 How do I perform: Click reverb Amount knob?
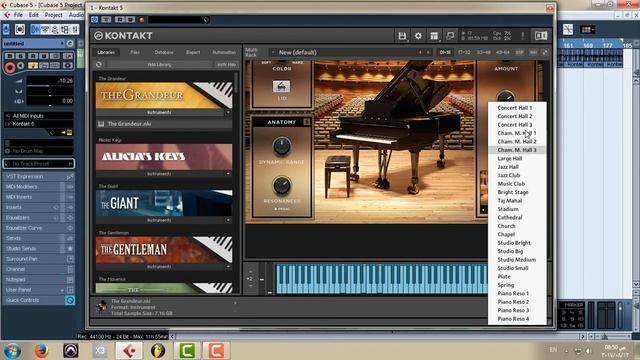[x=505, y=96]
